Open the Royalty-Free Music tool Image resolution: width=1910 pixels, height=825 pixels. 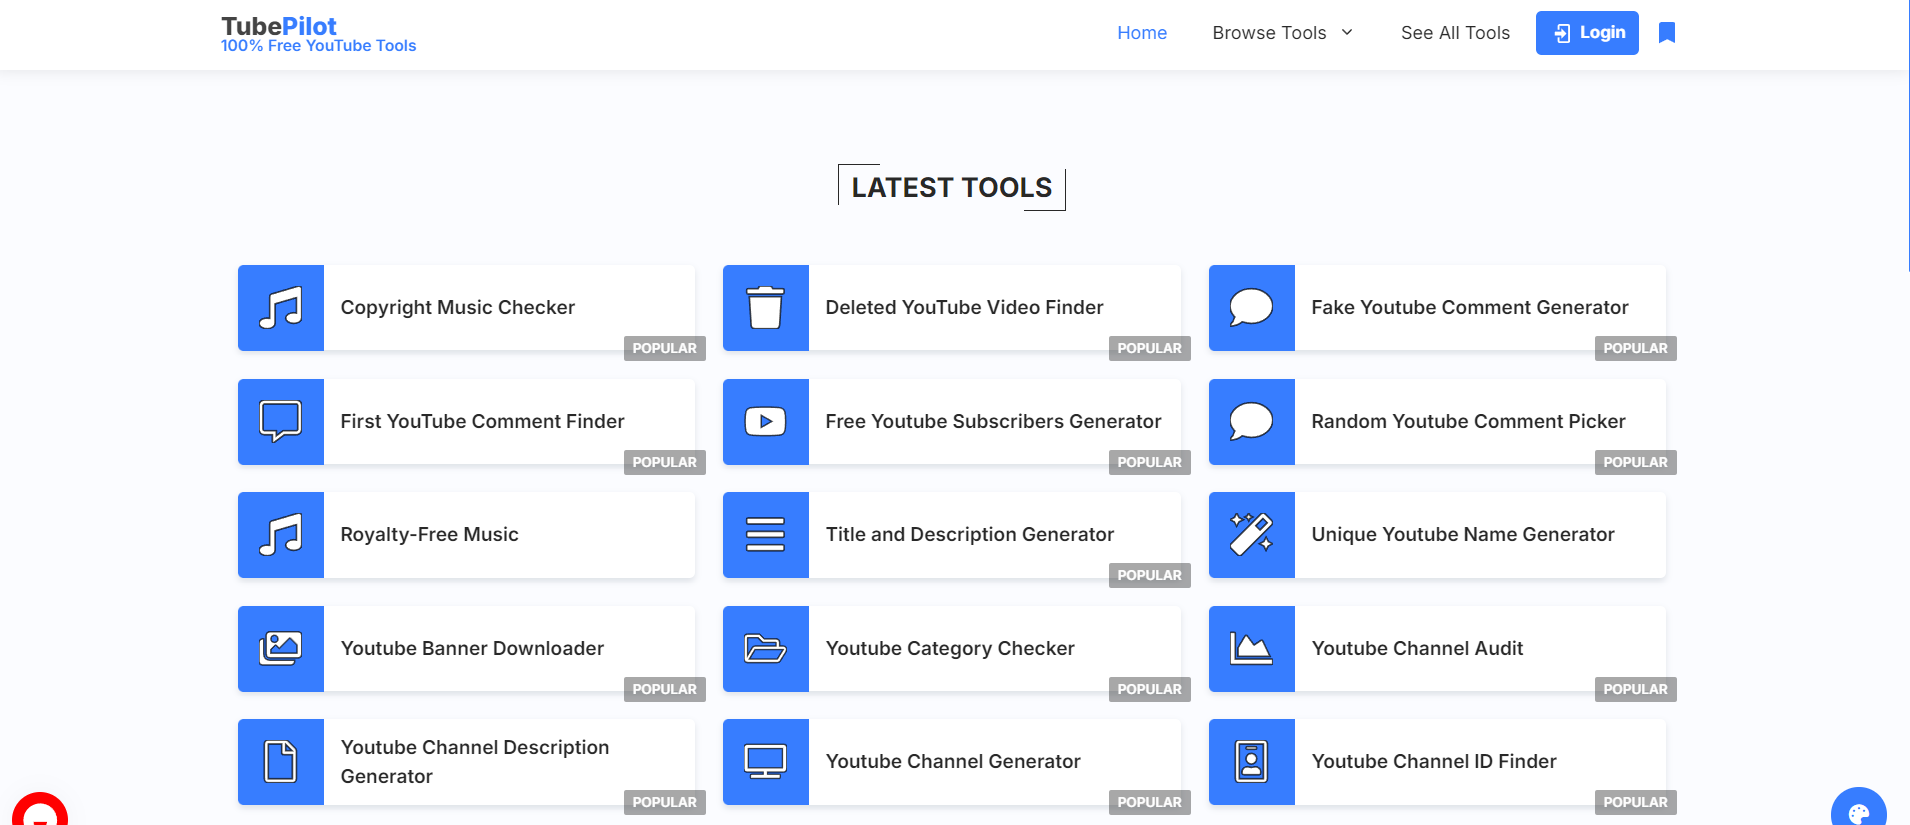click(x=429, y=535)
